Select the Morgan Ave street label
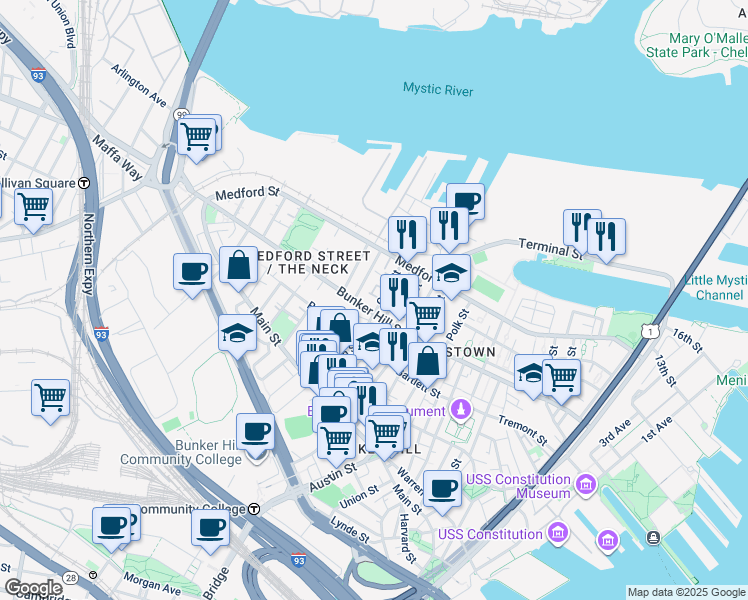This screenshot has width=748, height=600. [x=152, y=584]
